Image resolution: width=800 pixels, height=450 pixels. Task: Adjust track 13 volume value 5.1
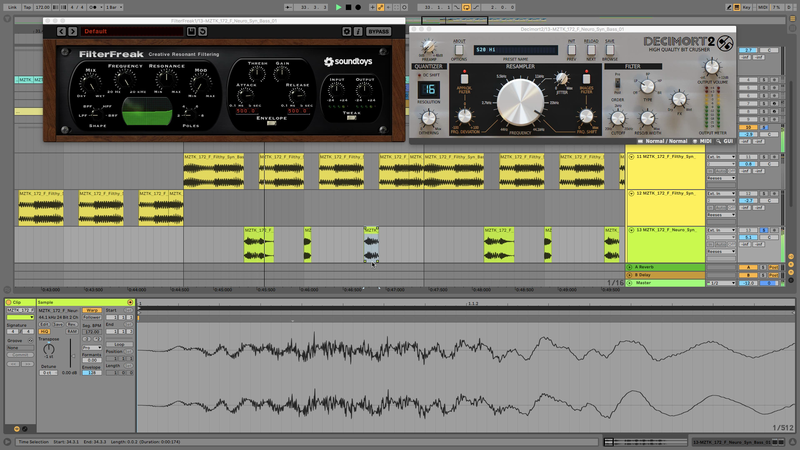(x=748, y=237)
